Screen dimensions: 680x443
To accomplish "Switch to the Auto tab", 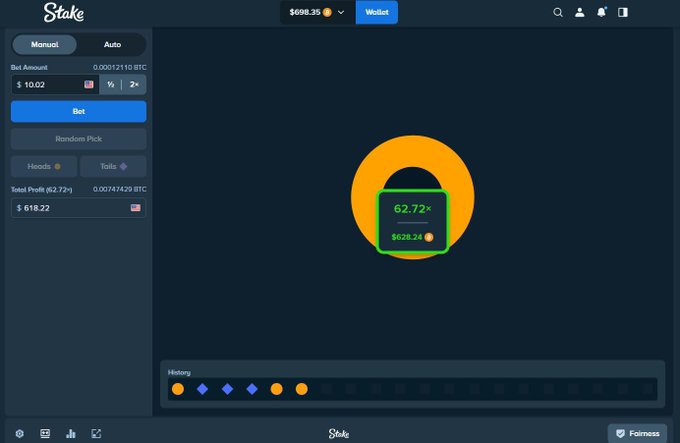I will (x=112, y=45).
